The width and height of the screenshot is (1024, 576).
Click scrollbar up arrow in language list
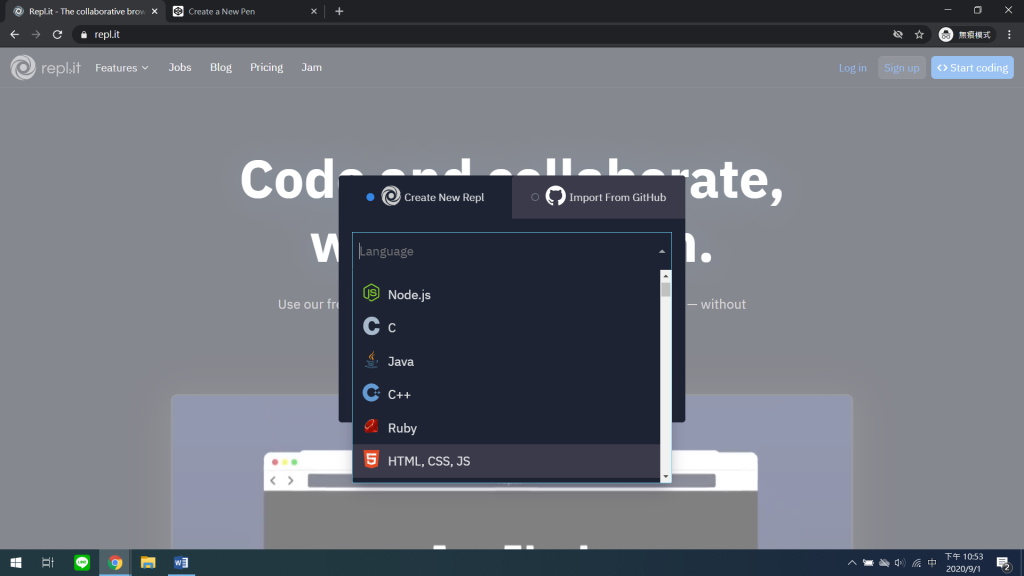(665, 276)
